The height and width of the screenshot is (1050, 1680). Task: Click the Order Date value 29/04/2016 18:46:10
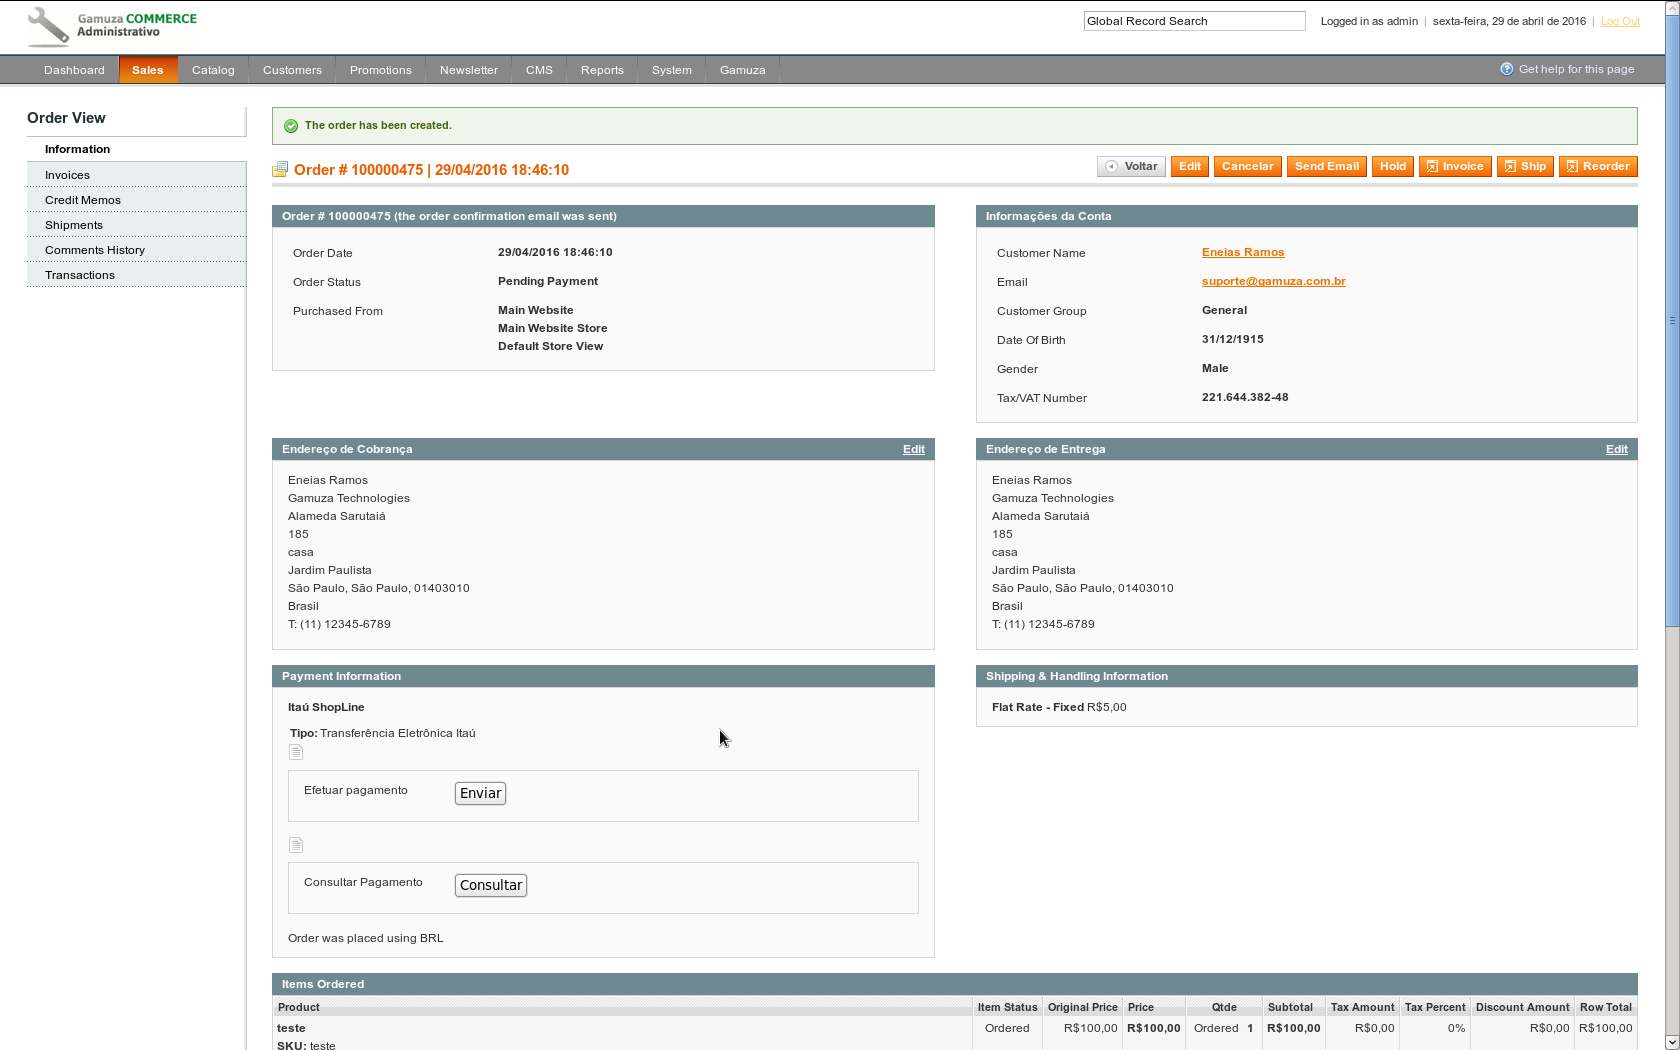[x=555, y=252]
